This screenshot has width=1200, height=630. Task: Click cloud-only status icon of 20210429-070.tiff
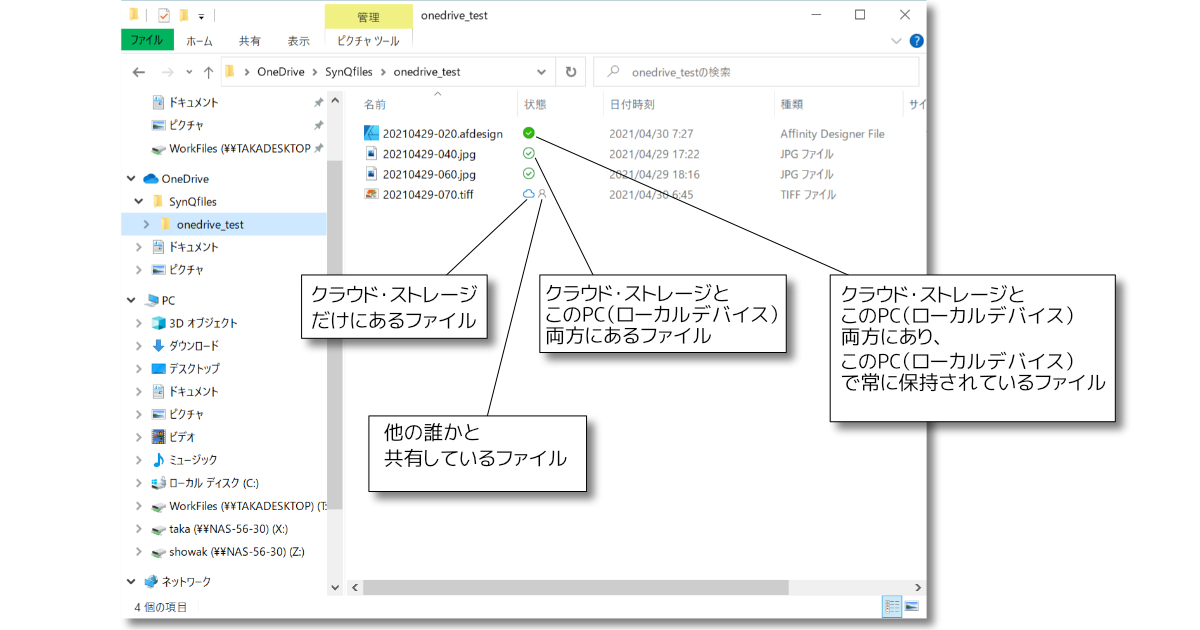point(528,194)
